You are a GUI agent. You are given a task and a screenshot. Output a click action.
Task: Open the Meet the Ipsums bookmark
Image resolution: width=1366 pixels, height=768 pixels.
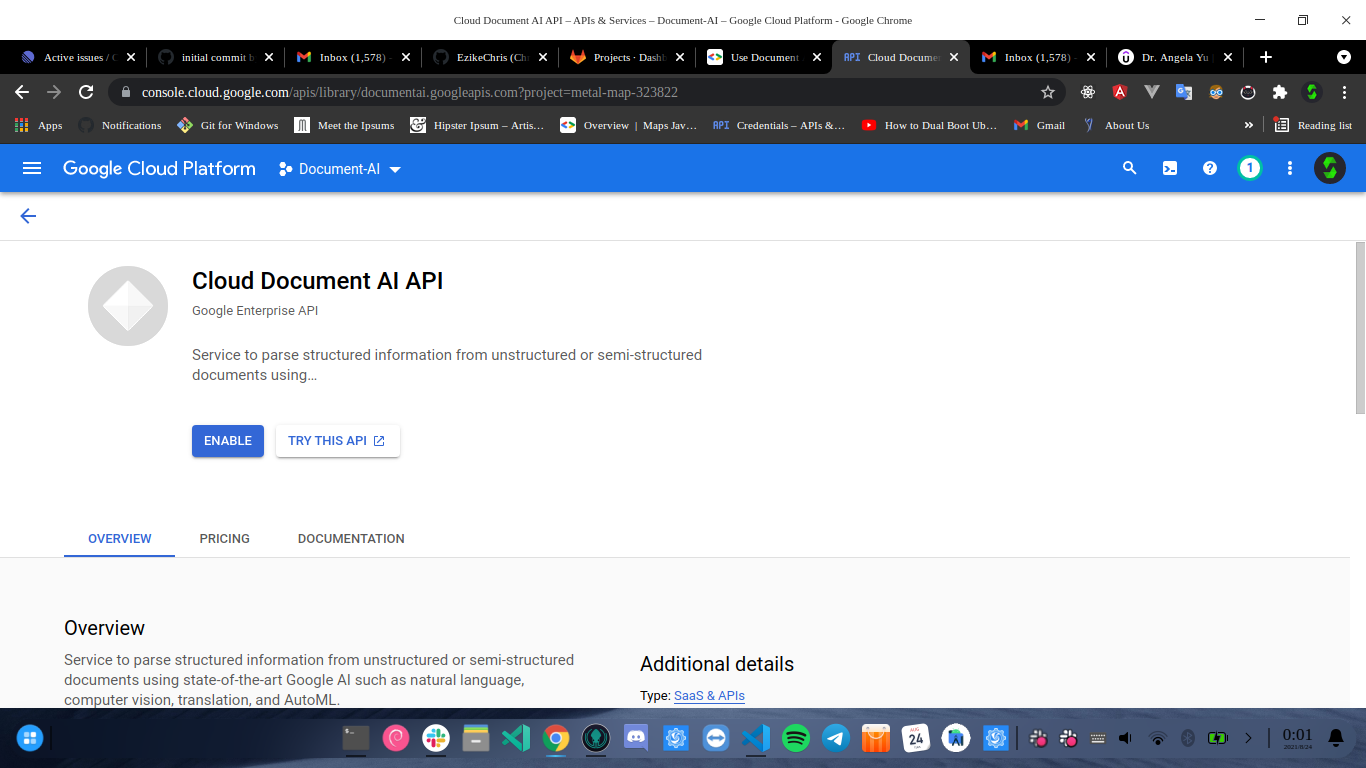pyautogui.click(x=345, y=125)
